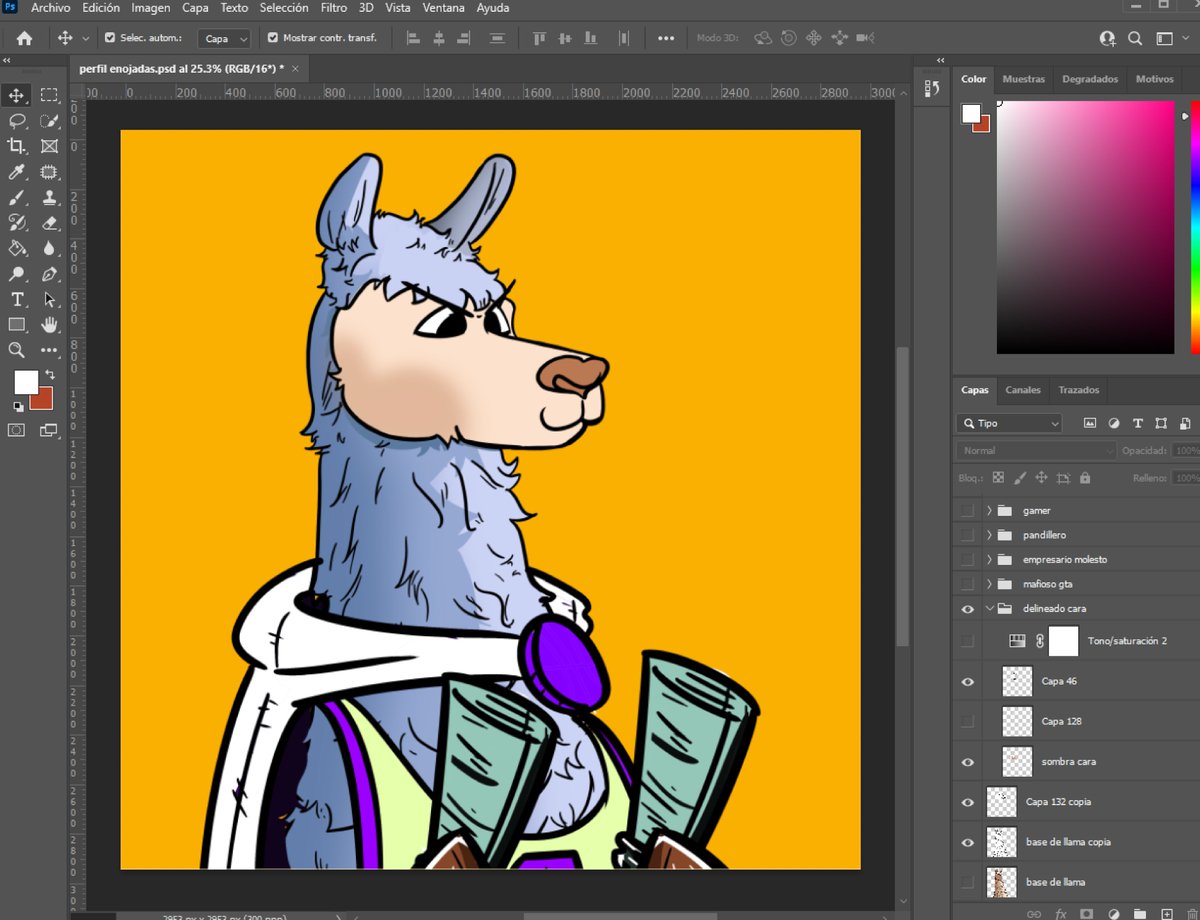Switch to the Muestras tab
The height and width of the screenshot is (920, 1200).
coord(1023,79)
